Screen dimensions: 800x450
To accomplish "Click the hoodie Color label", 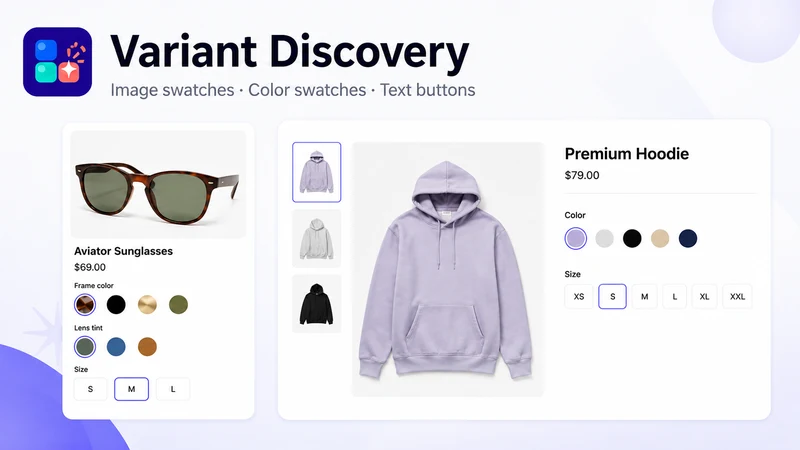I will point(575,215).
